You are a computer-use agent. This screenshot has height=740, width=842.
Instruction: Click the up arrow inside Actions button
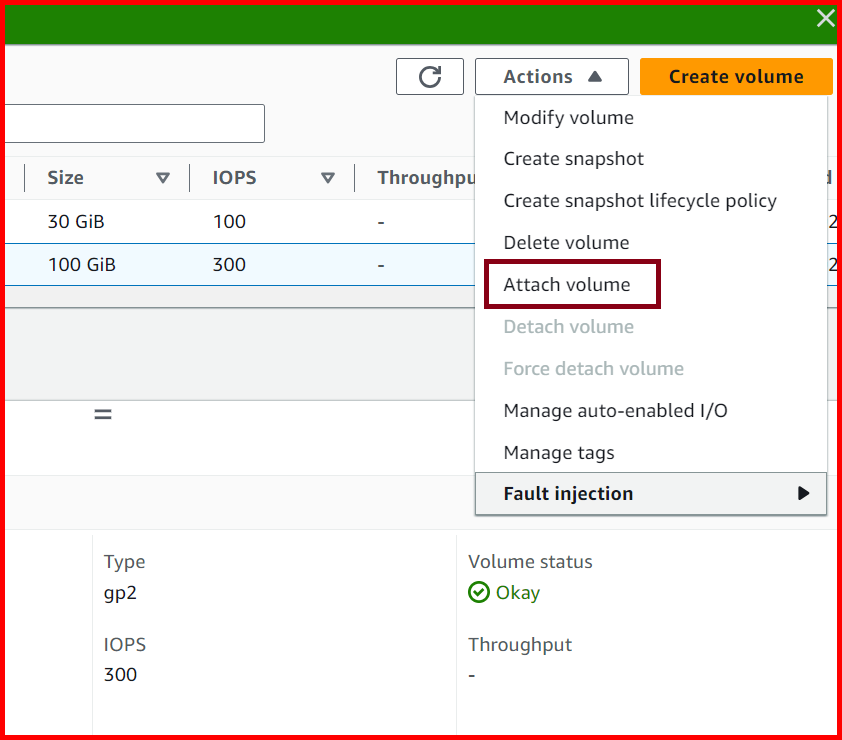[594, 76]
